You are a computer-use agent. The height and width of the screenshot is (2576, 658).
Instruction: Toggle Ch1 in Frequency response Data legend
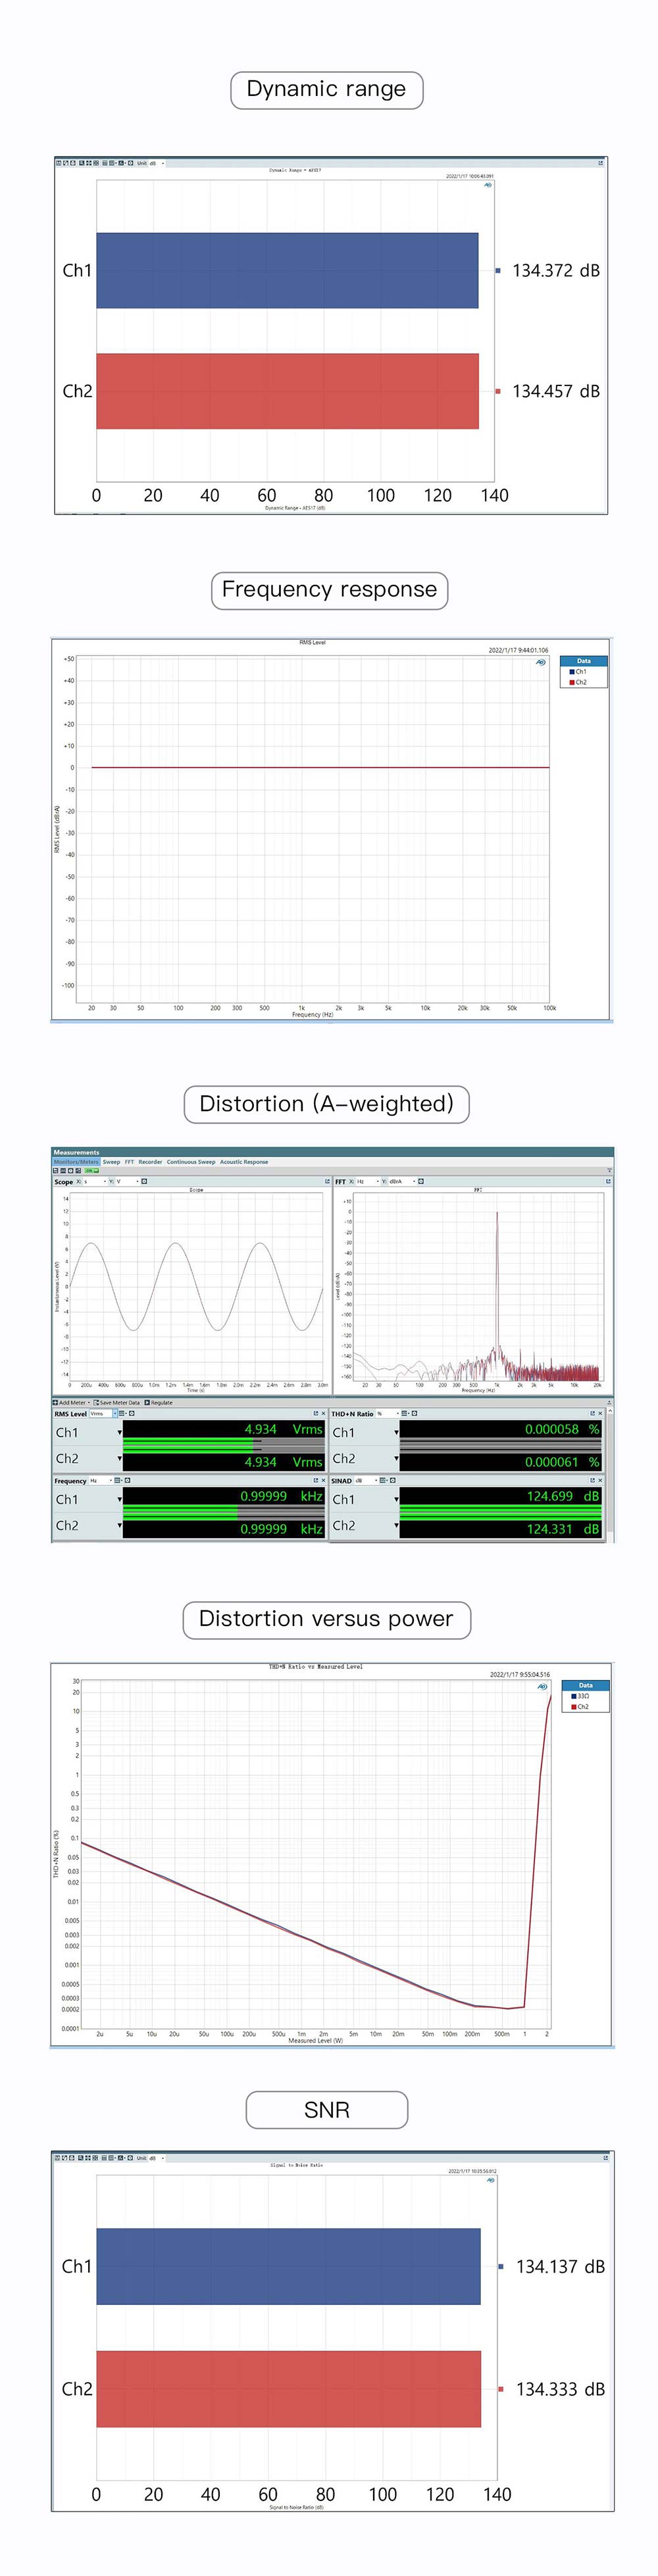click(x=578, y=672)
